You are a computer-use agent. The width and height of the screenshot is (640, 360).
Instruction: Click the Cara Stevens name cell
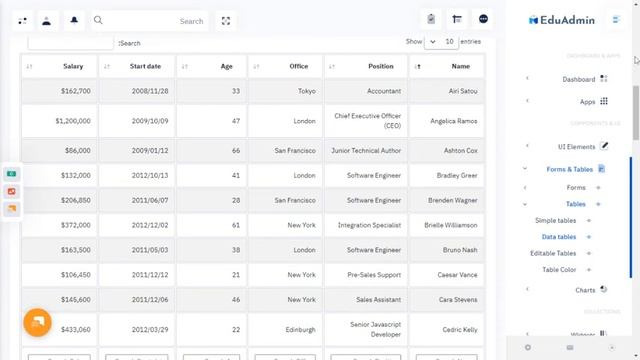point(446,300)
